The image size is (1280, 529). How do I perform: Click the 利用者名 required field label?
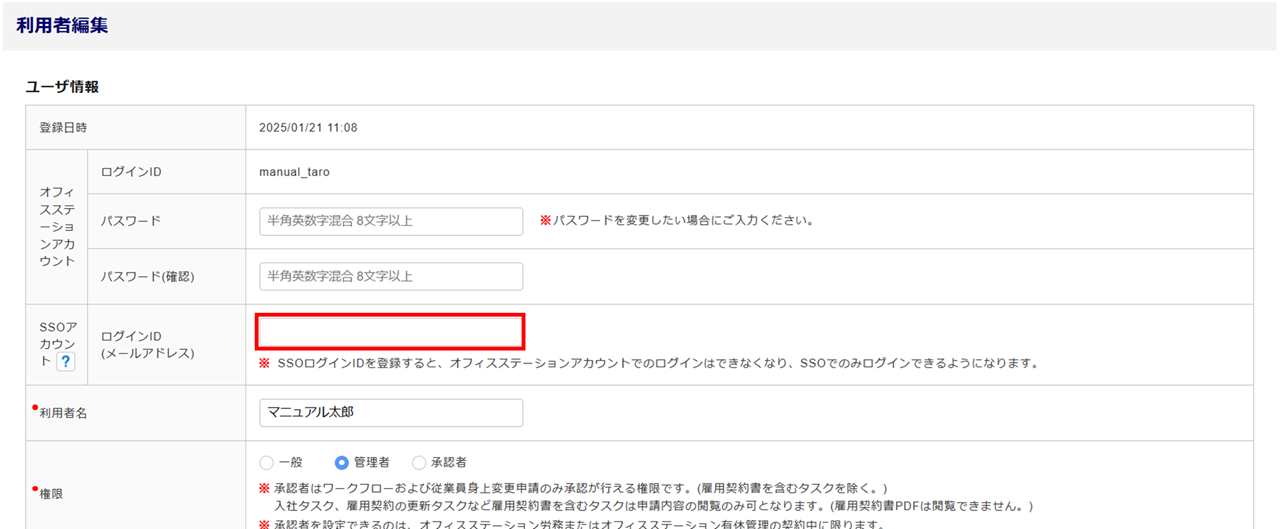[x=62, y=413]
